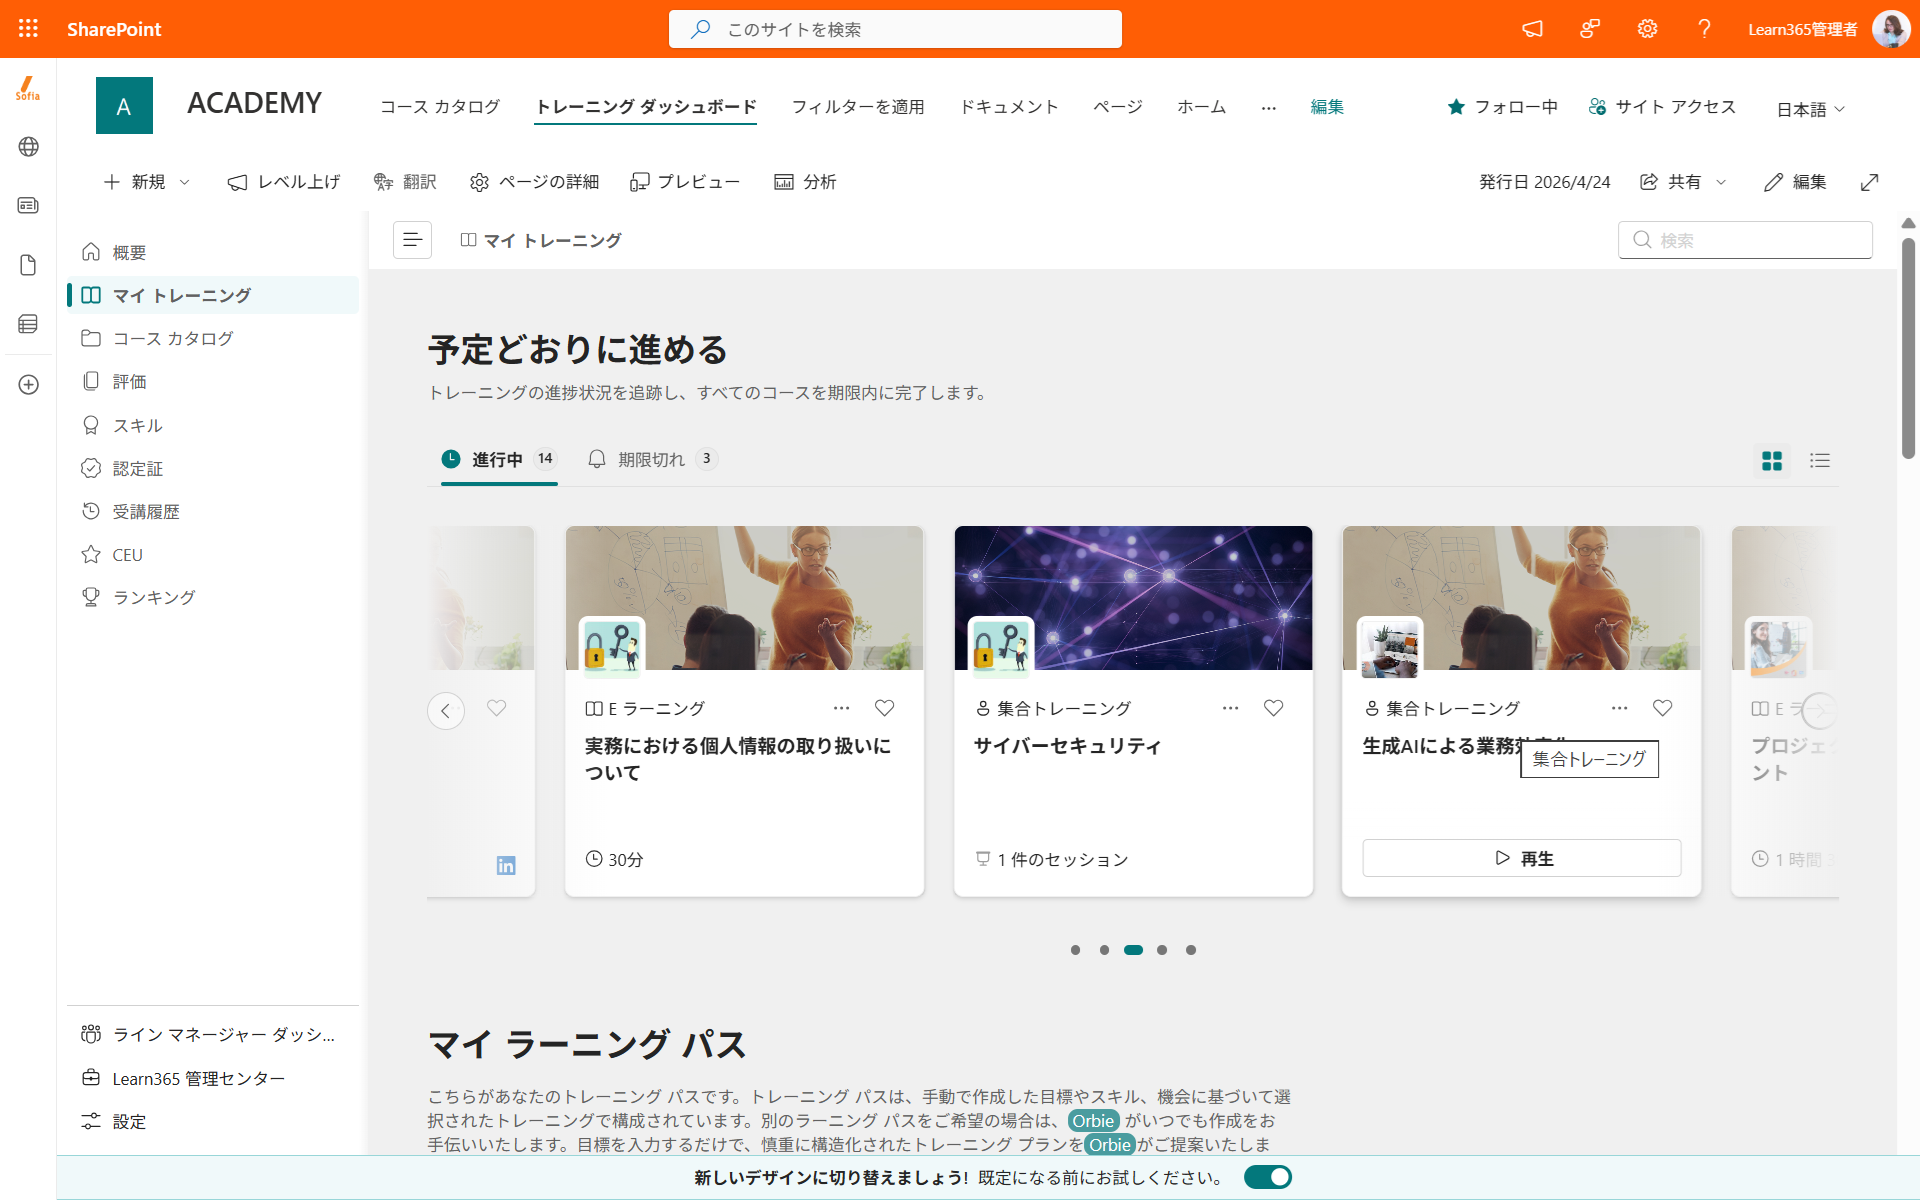
Task: Open more options on 個人情報の取り扱い card
Action: [841, 708]
